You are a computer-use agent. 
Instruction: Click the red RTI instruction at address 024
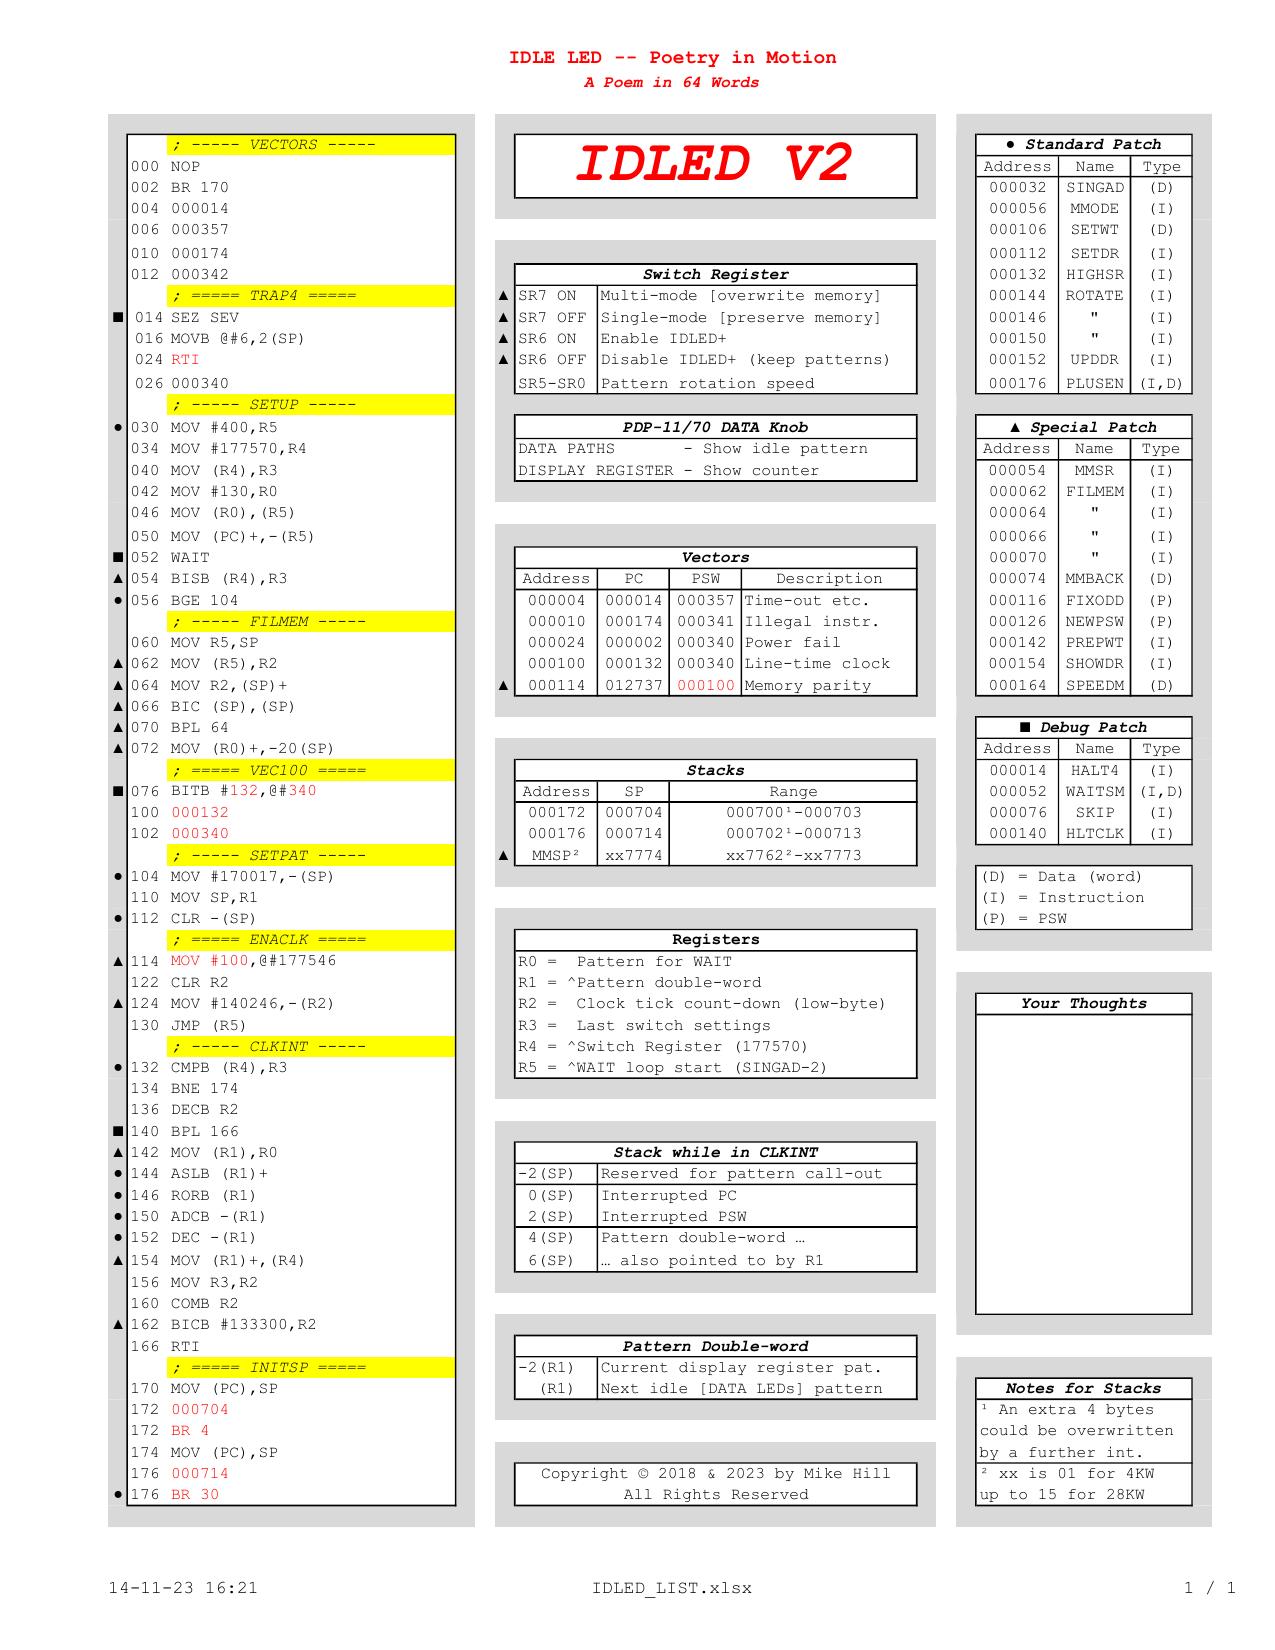(185, 359)
